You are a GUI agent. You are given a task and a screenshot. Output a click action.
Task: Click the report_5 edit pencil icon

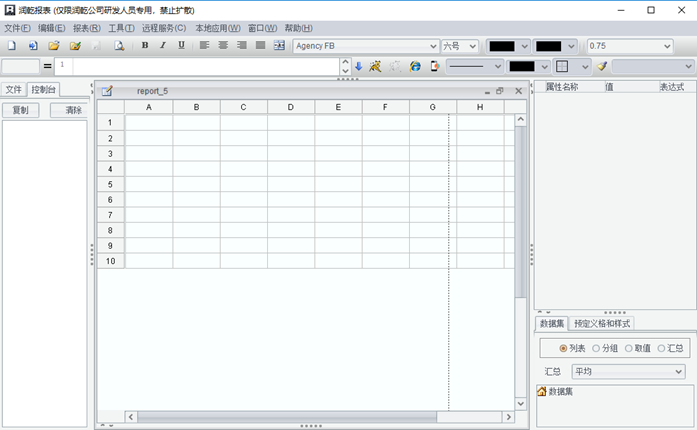click(x=107, y=91)
